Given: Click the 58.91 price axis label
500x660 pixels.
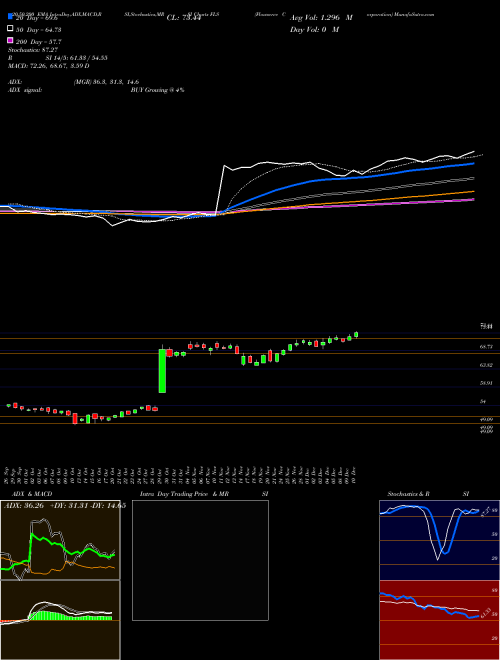Looking at the screenshot, I should pyautogui.click(x=486, y=383).
